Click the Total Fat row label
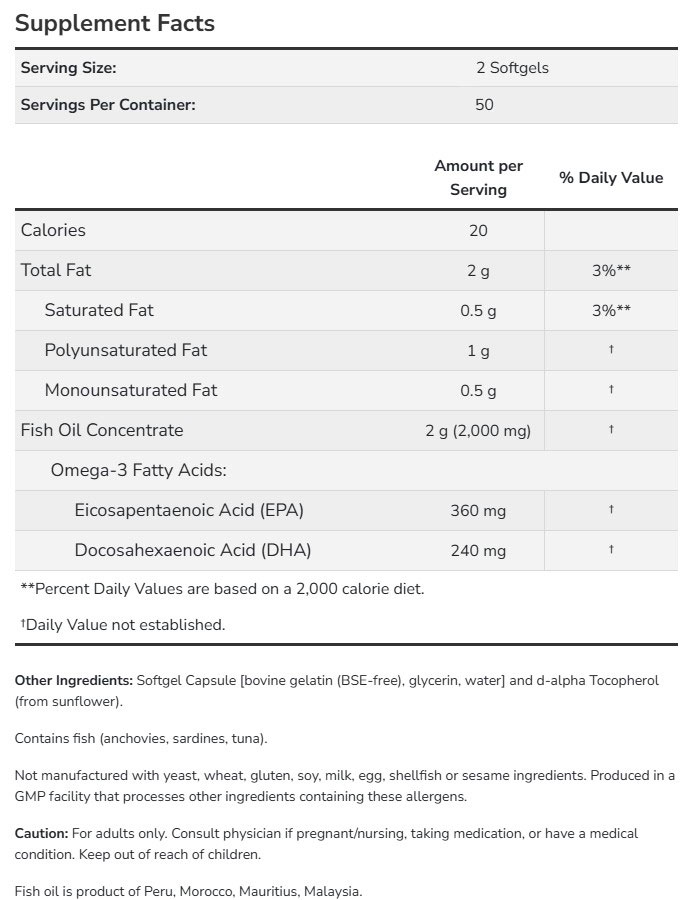The width and height of the screenshot is (694, 900). pos(56,270)
